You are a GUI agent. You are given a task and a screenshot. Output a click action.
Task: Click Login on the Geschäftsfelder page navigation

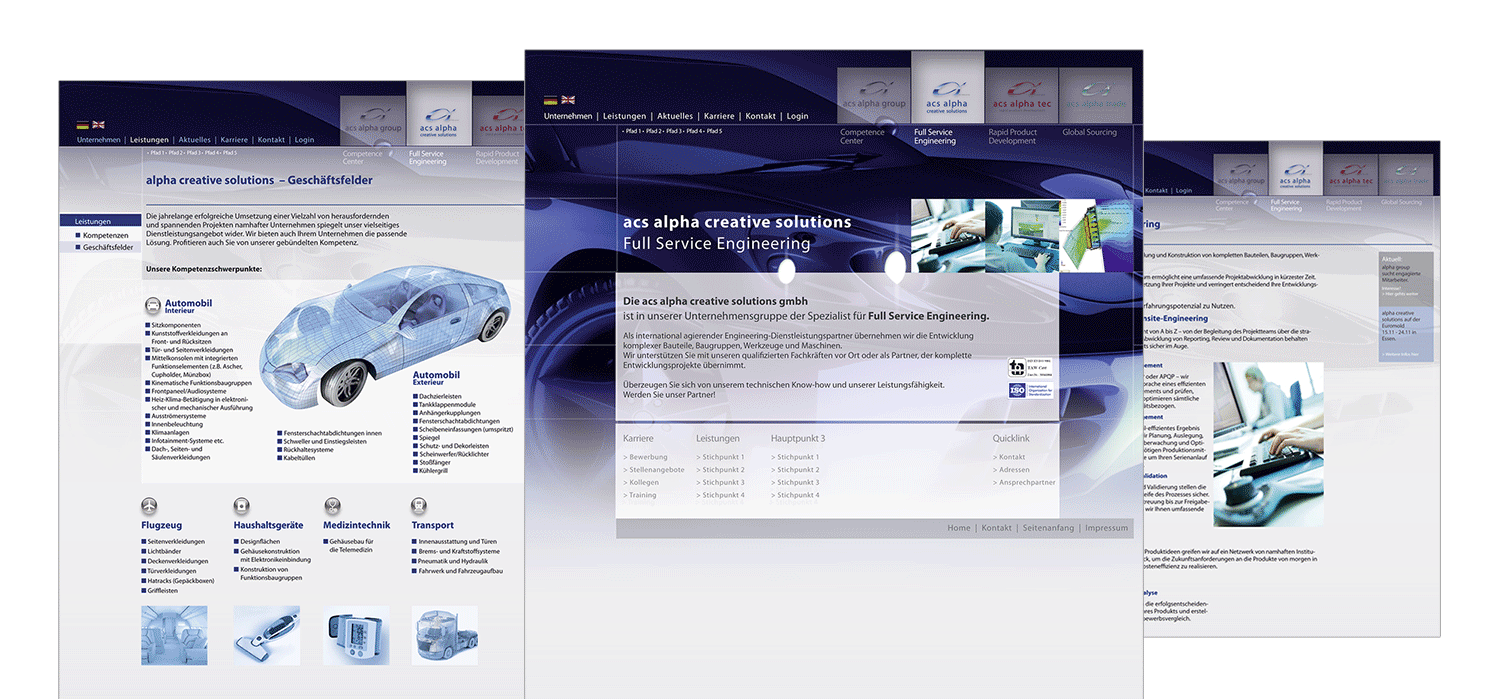(304, 140)
